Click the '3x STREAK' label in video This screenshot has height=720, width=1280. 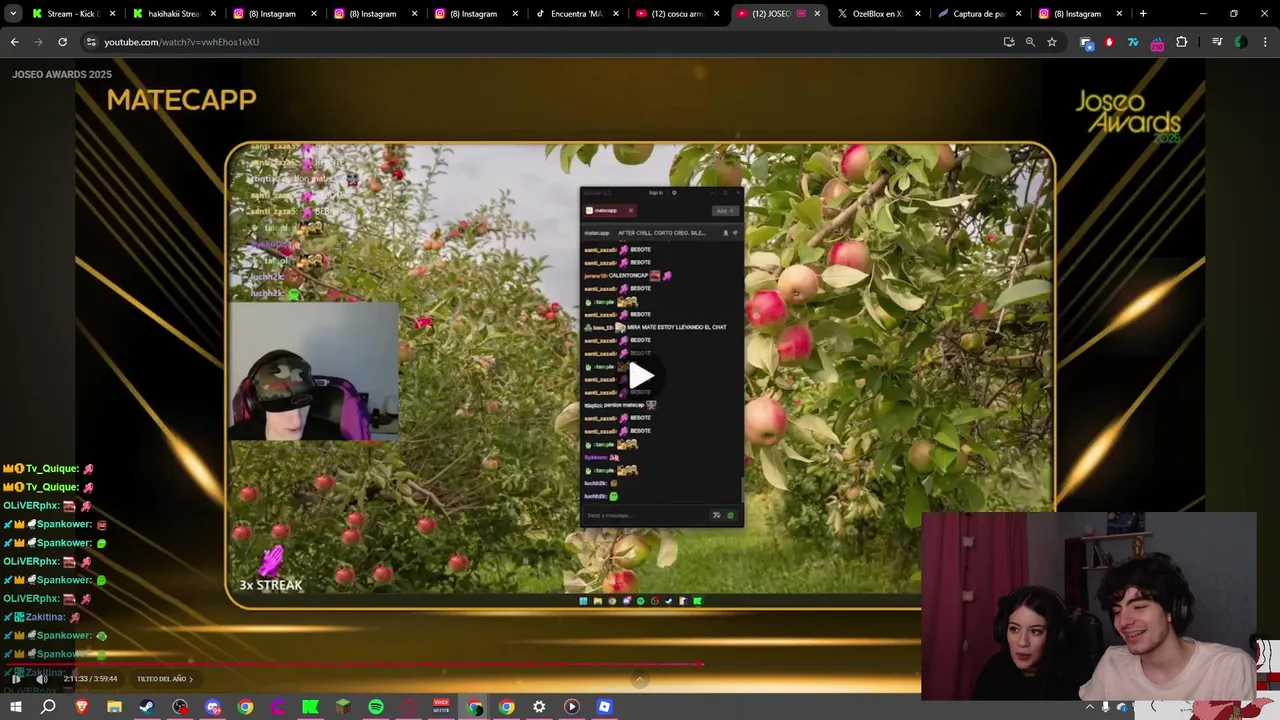click(270, 585)
